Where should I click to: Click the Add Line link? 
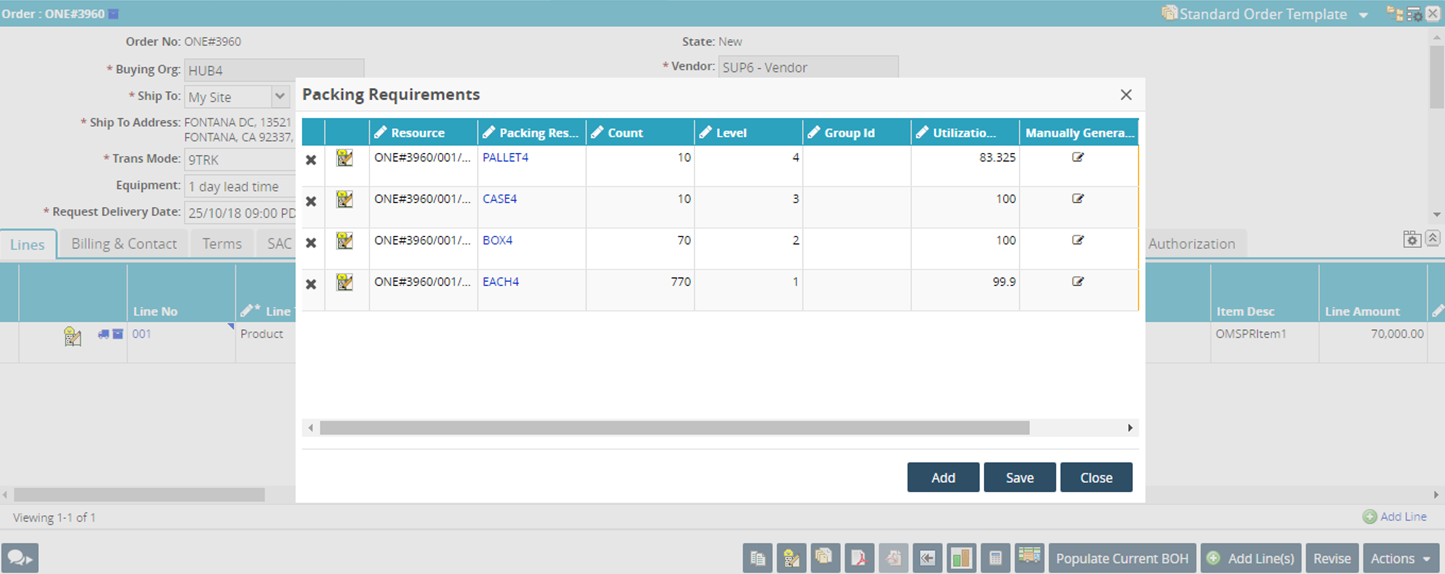(x=1395, y=517)
